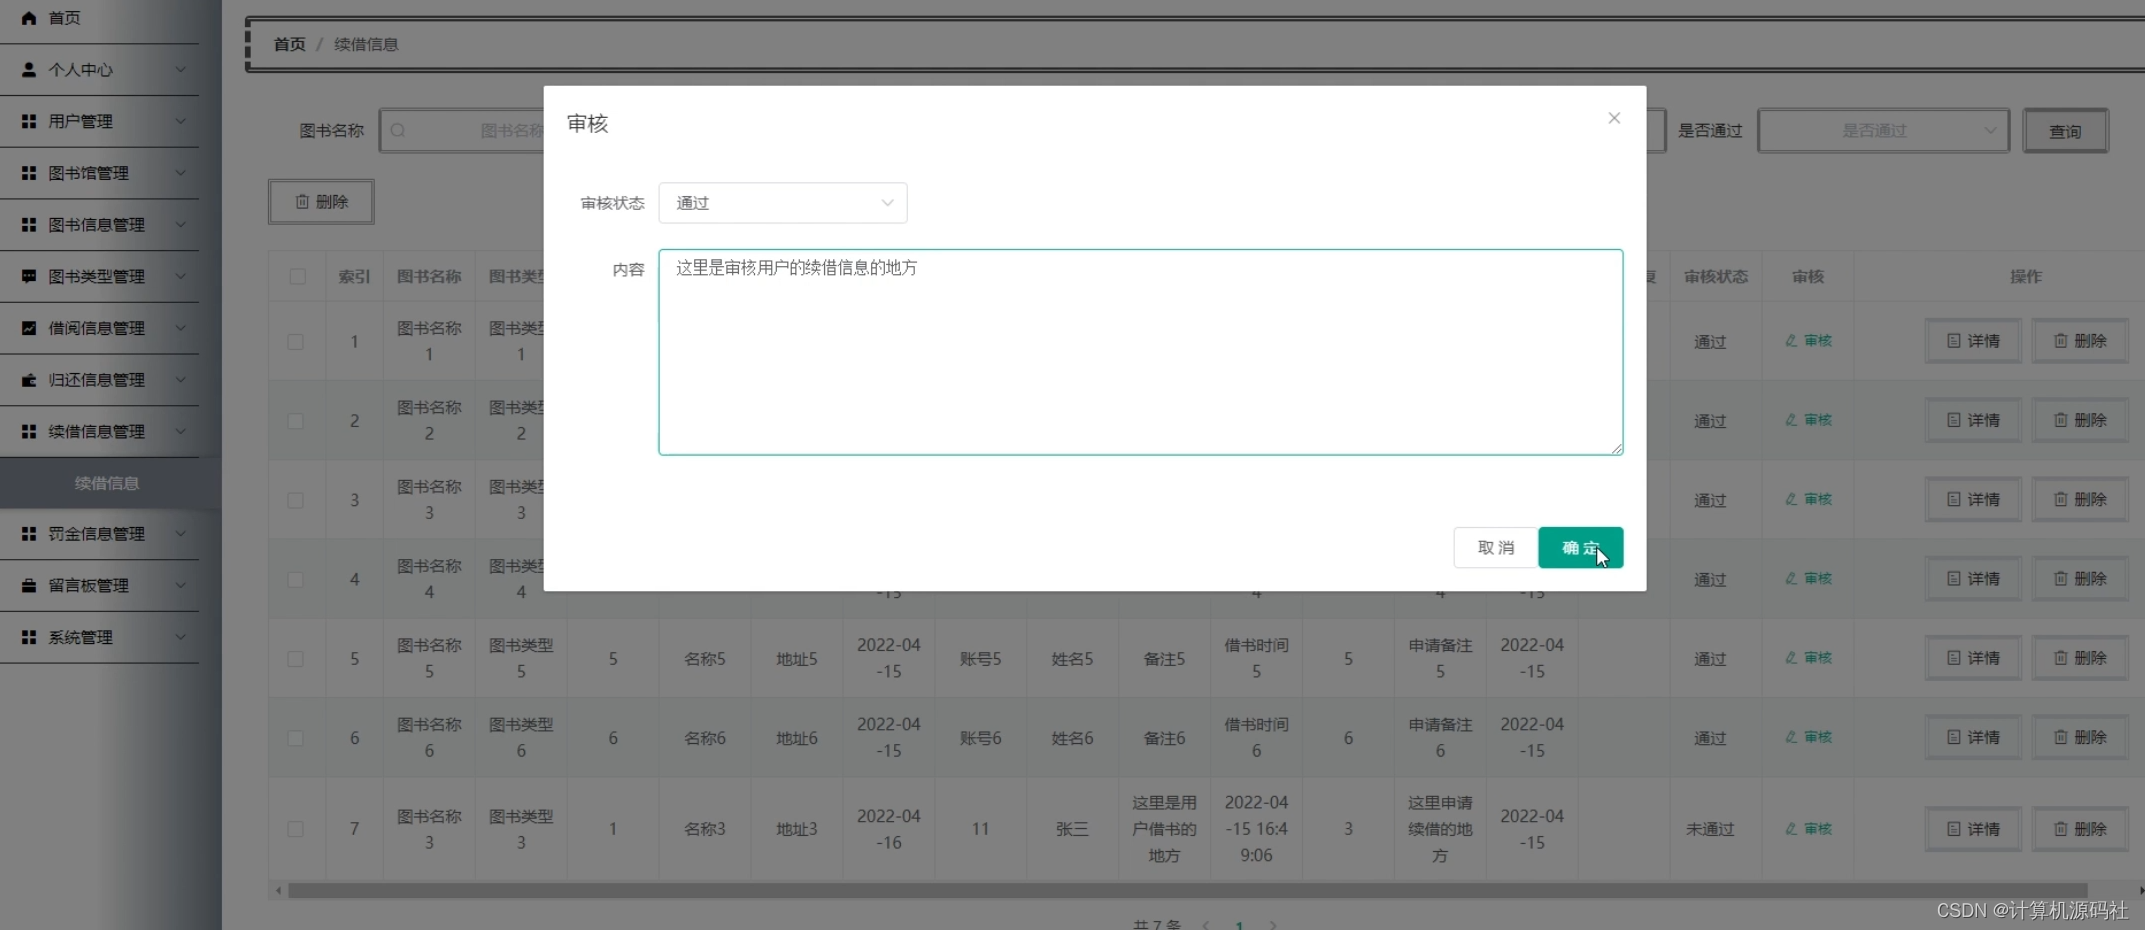
Task: Click the 图书馆管理 grid icon
Action: click(x=29, y=173)
